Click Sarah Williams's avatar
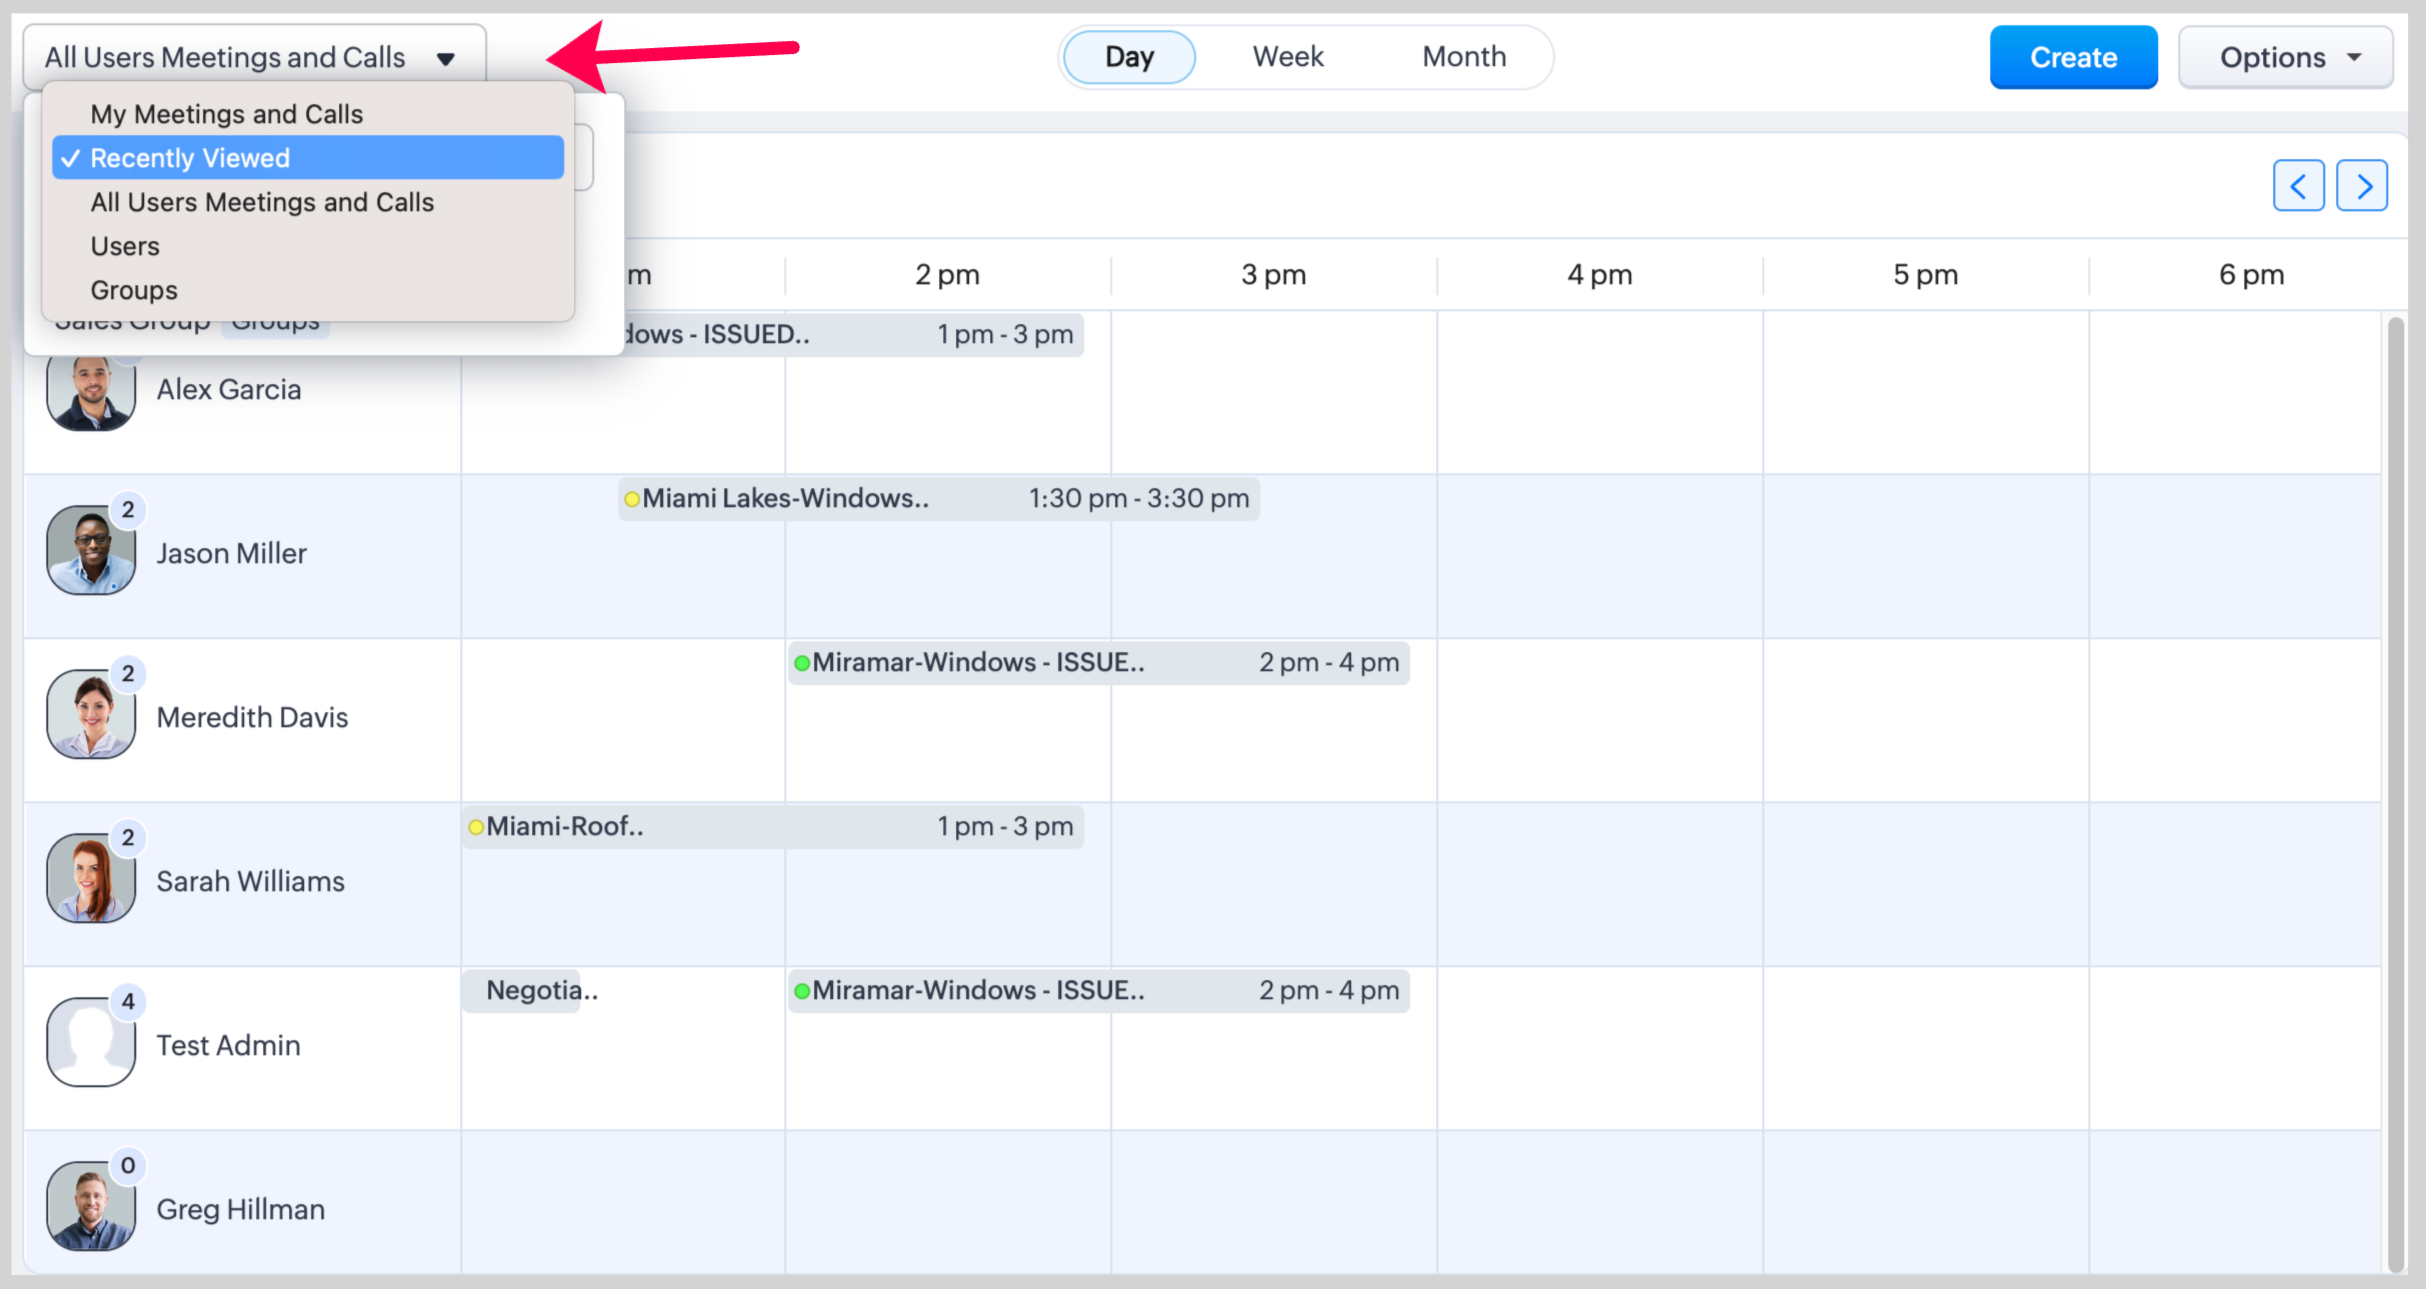The image size is (2426, 1289). pyautogui.click(x=91, y=879)
